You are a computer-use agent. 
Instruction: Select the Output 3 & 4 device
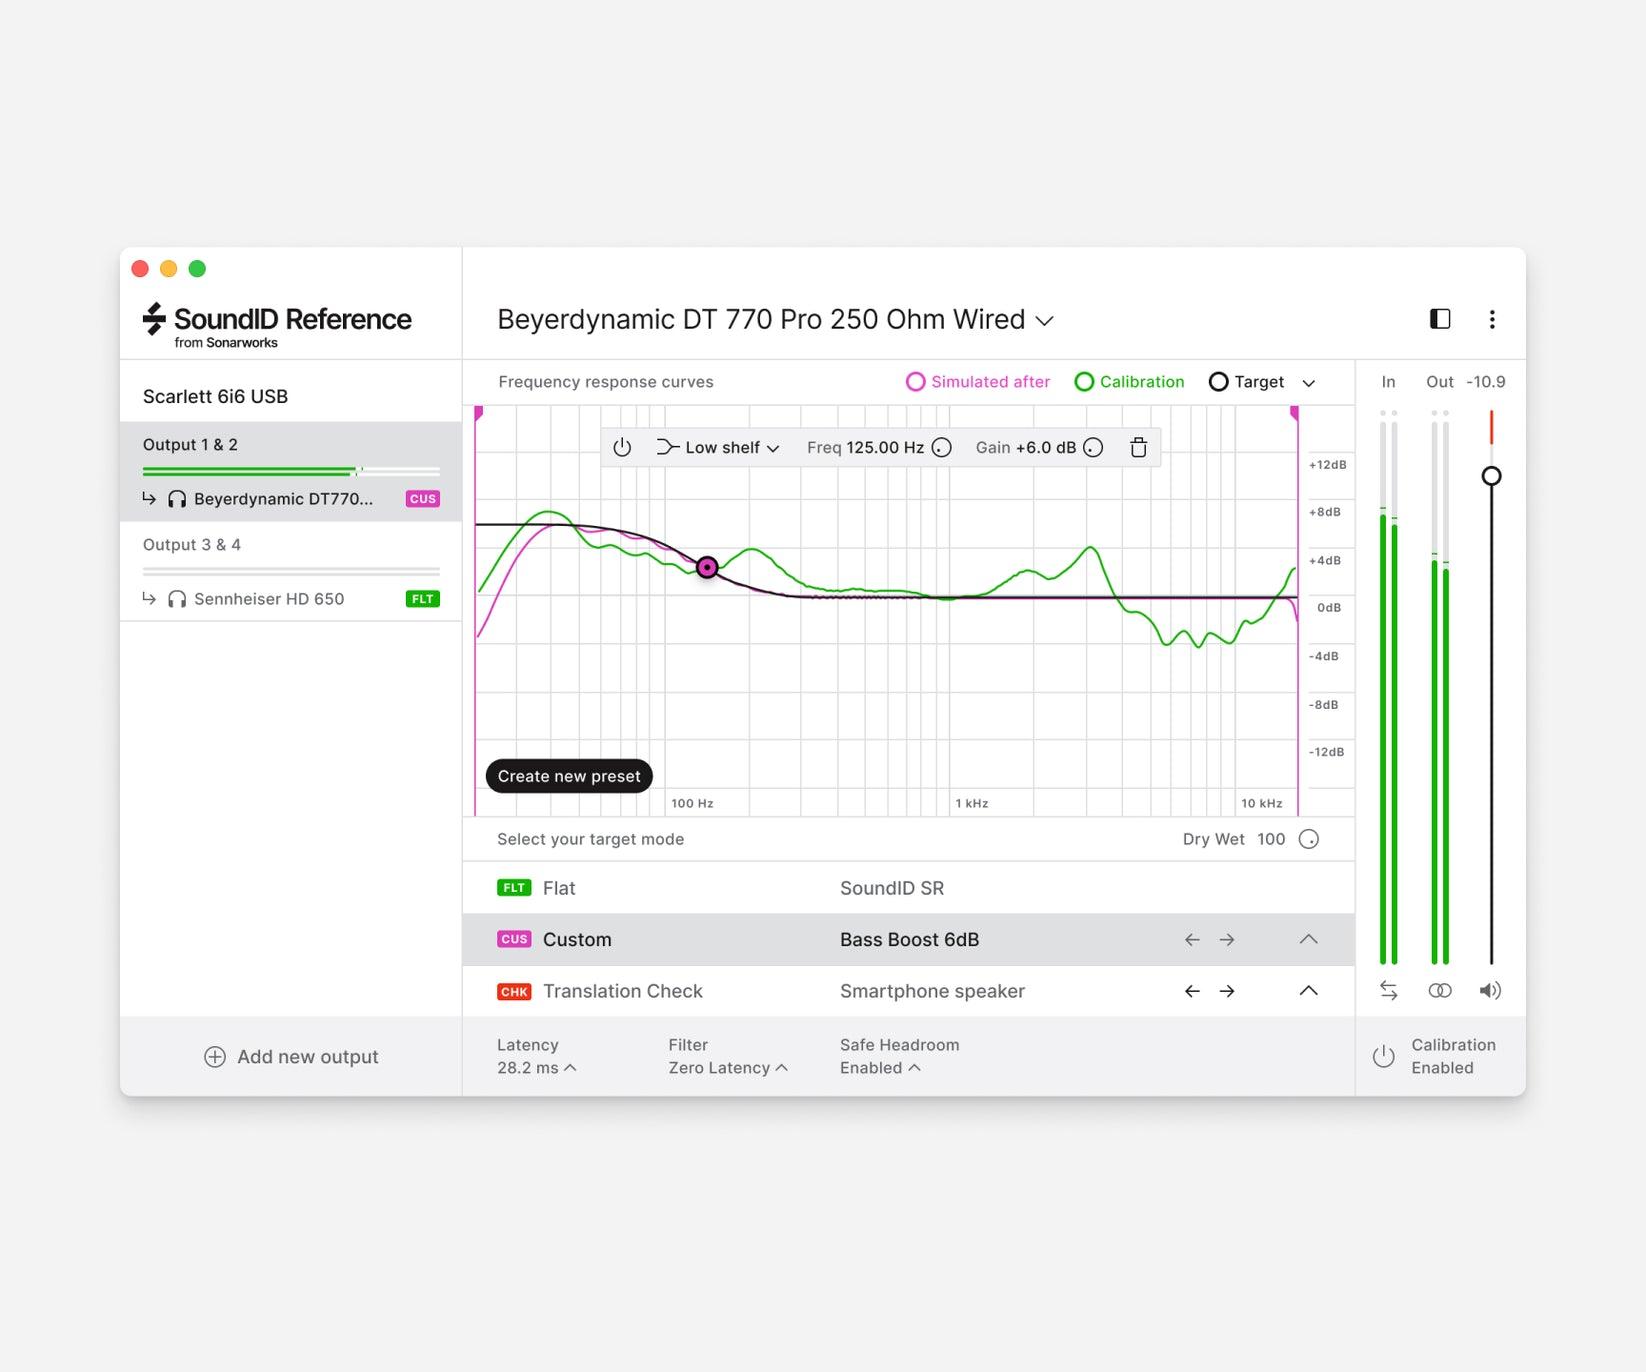click(x=192, y=545)
